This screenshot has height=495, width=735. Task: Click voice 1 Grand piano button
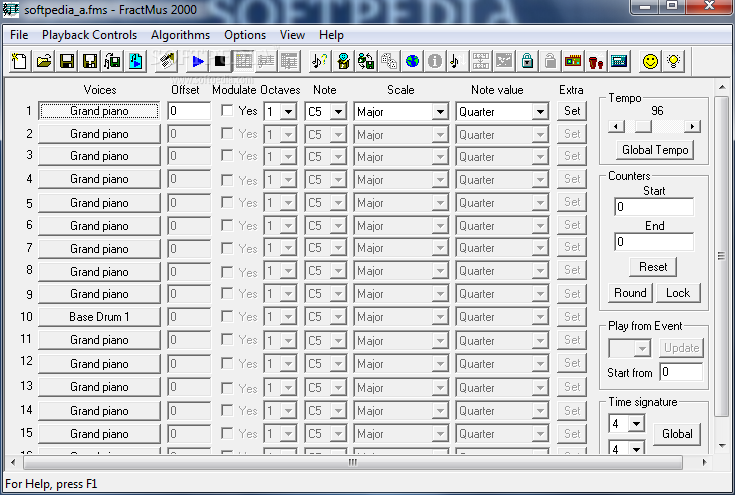coord(99,111)
